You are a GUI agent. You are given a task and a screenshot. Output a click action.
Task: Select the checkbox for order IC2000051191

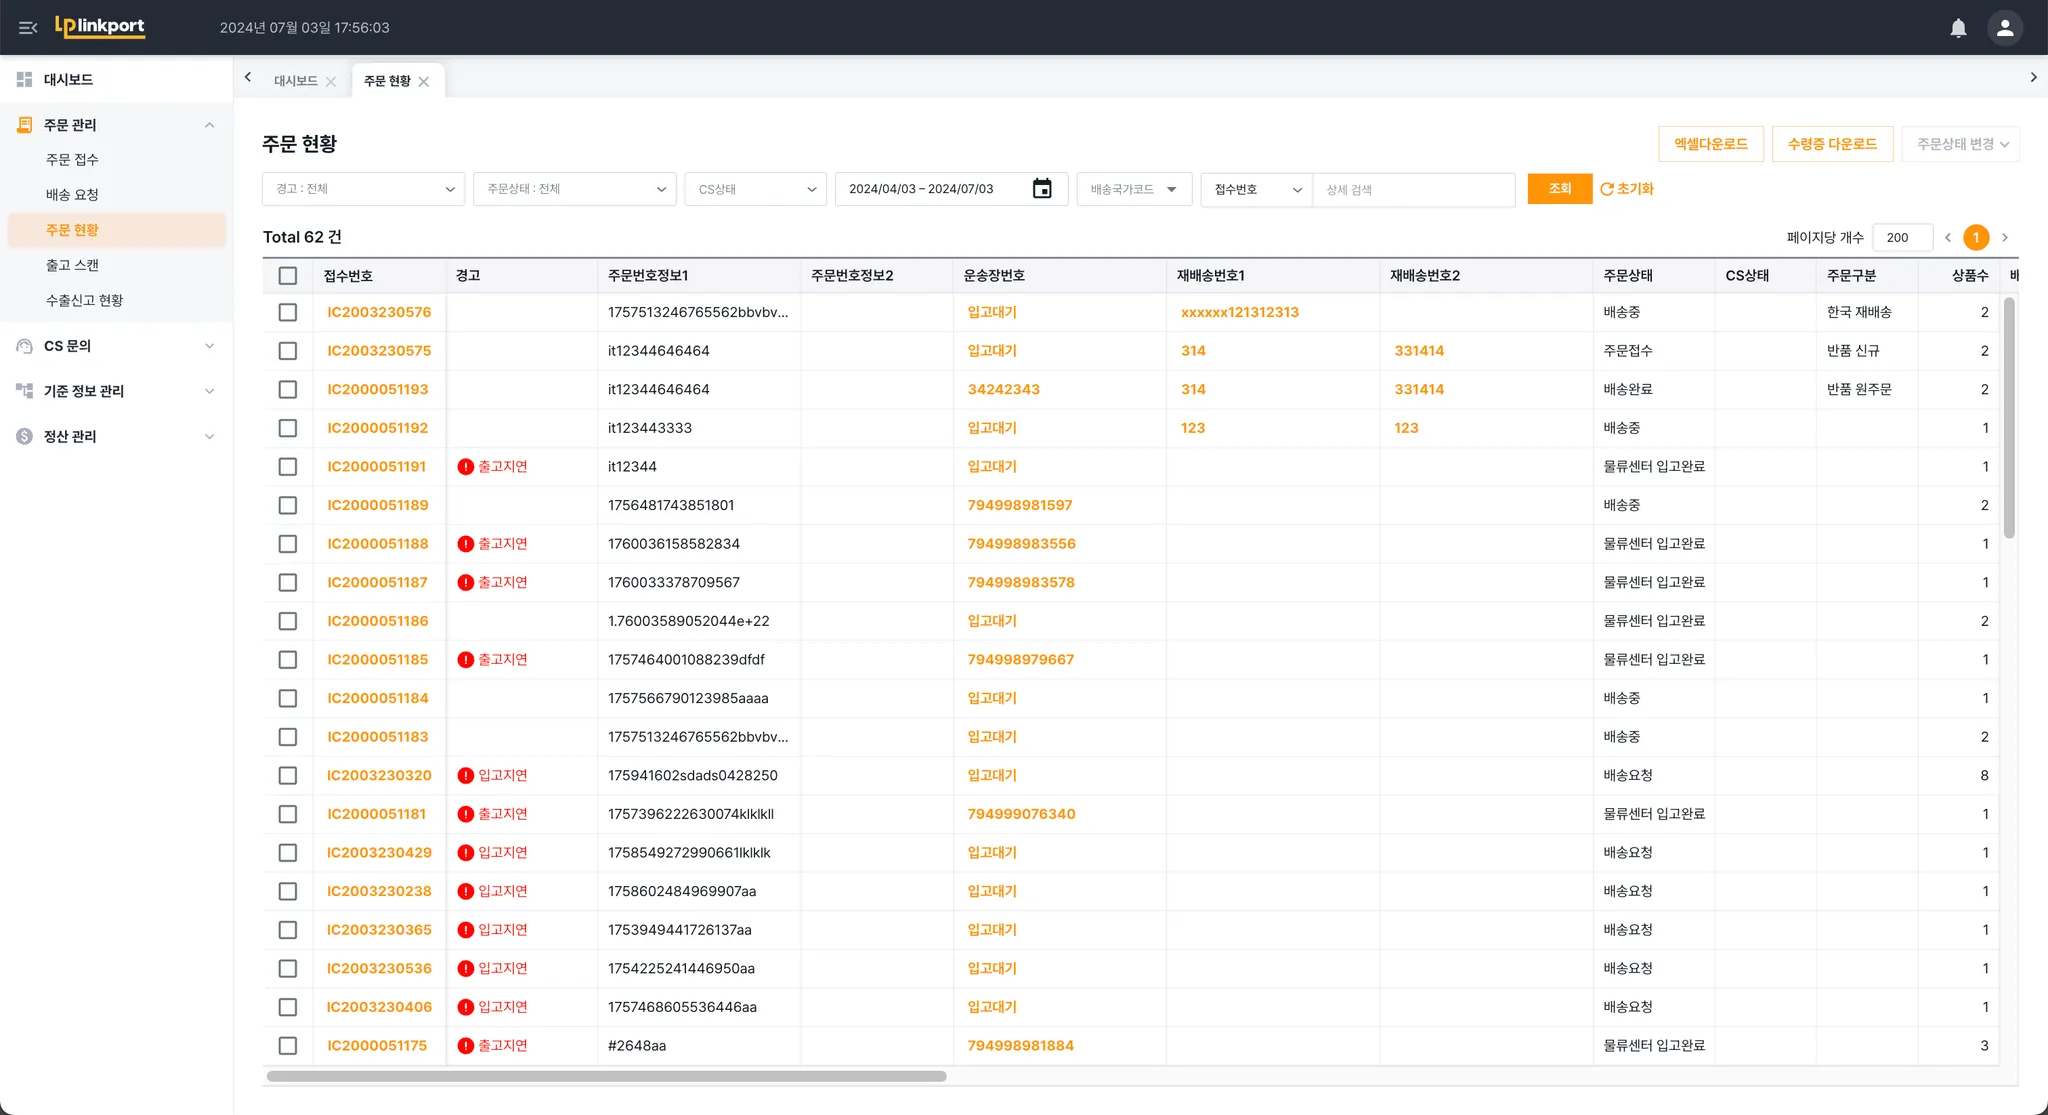(288, 467)
